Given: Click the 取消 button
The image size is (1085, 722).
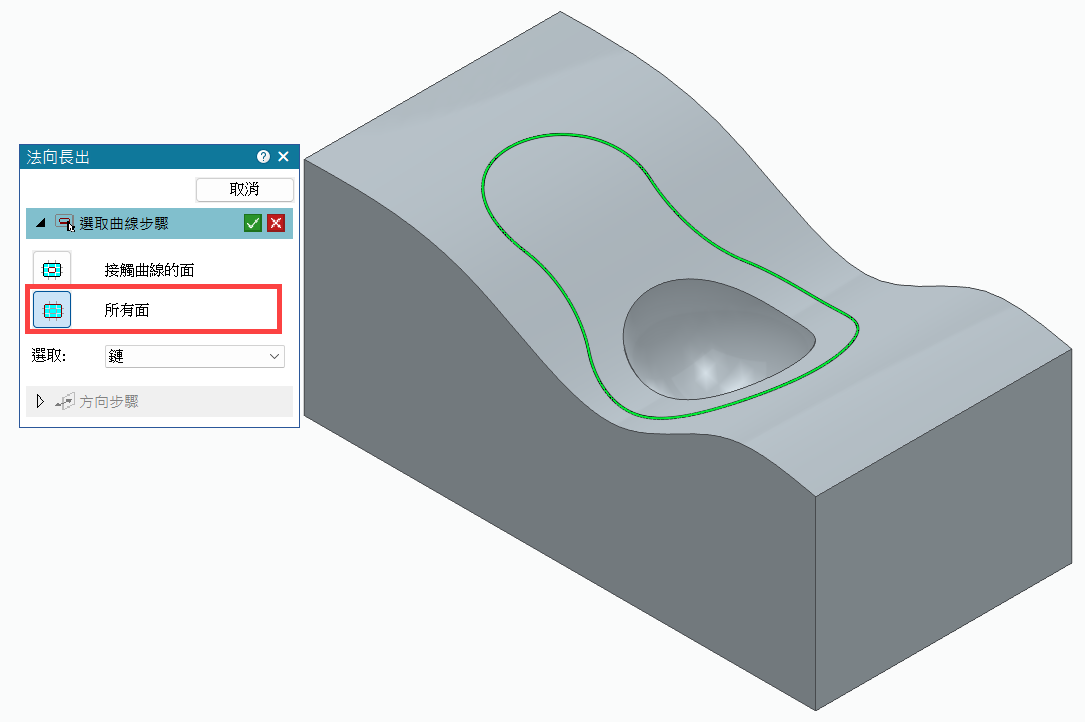Looking at the screenshot, I should pos(244,189).
